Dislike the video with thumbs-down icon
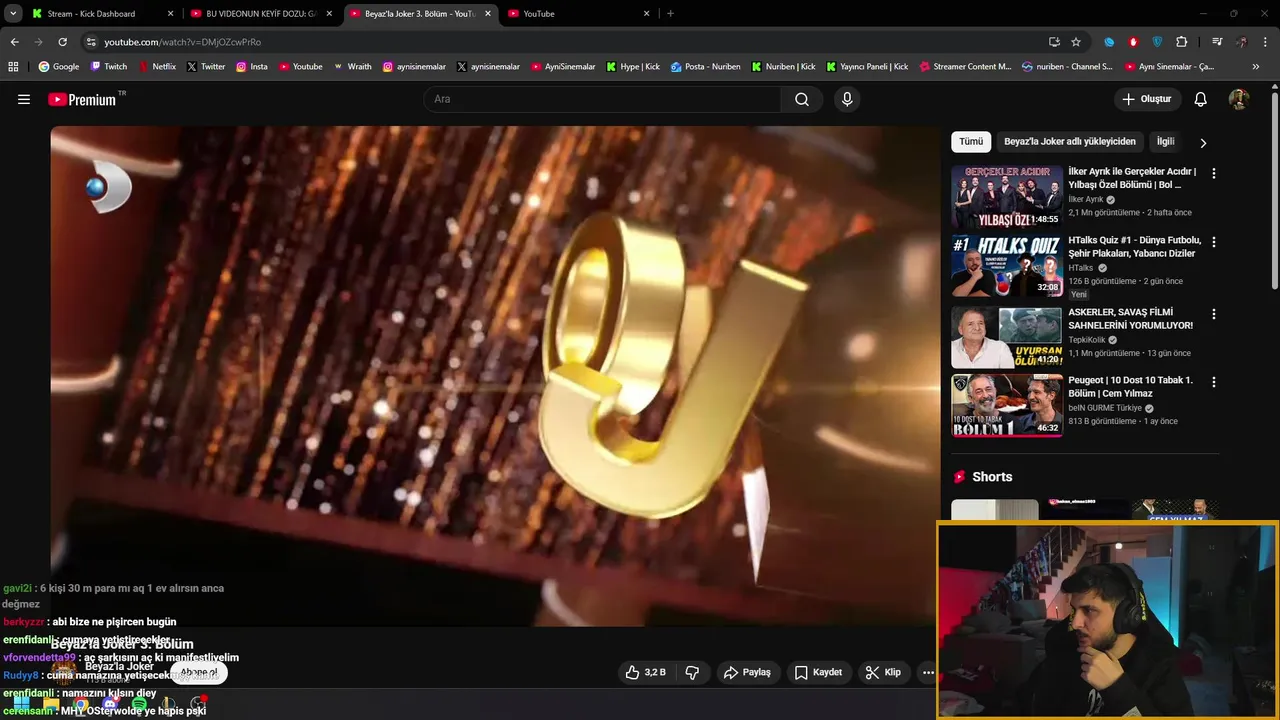This screenshot has width=1280, height=720. coord(692,672)
